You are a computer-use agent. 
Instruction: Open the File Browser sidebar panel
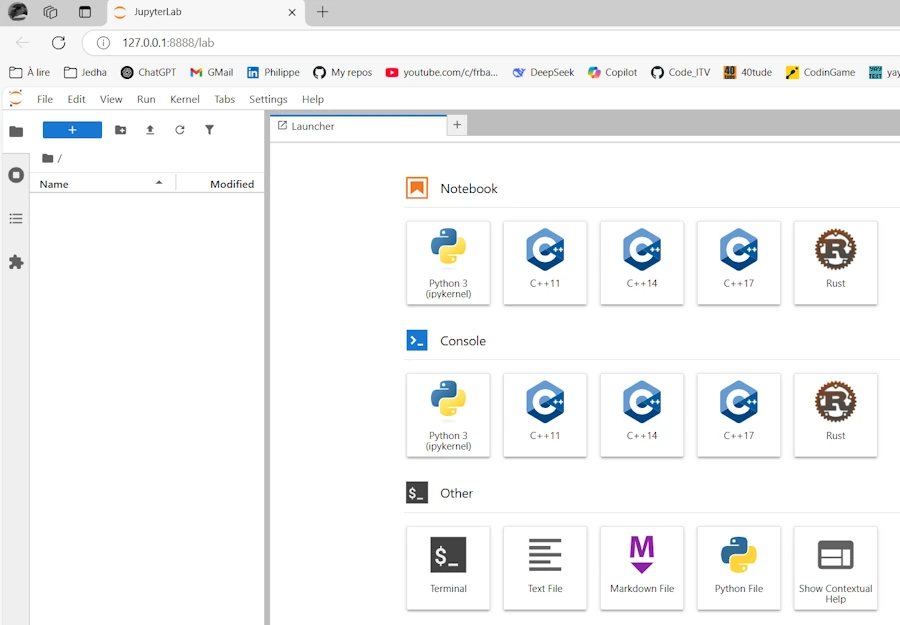[16, 131]
